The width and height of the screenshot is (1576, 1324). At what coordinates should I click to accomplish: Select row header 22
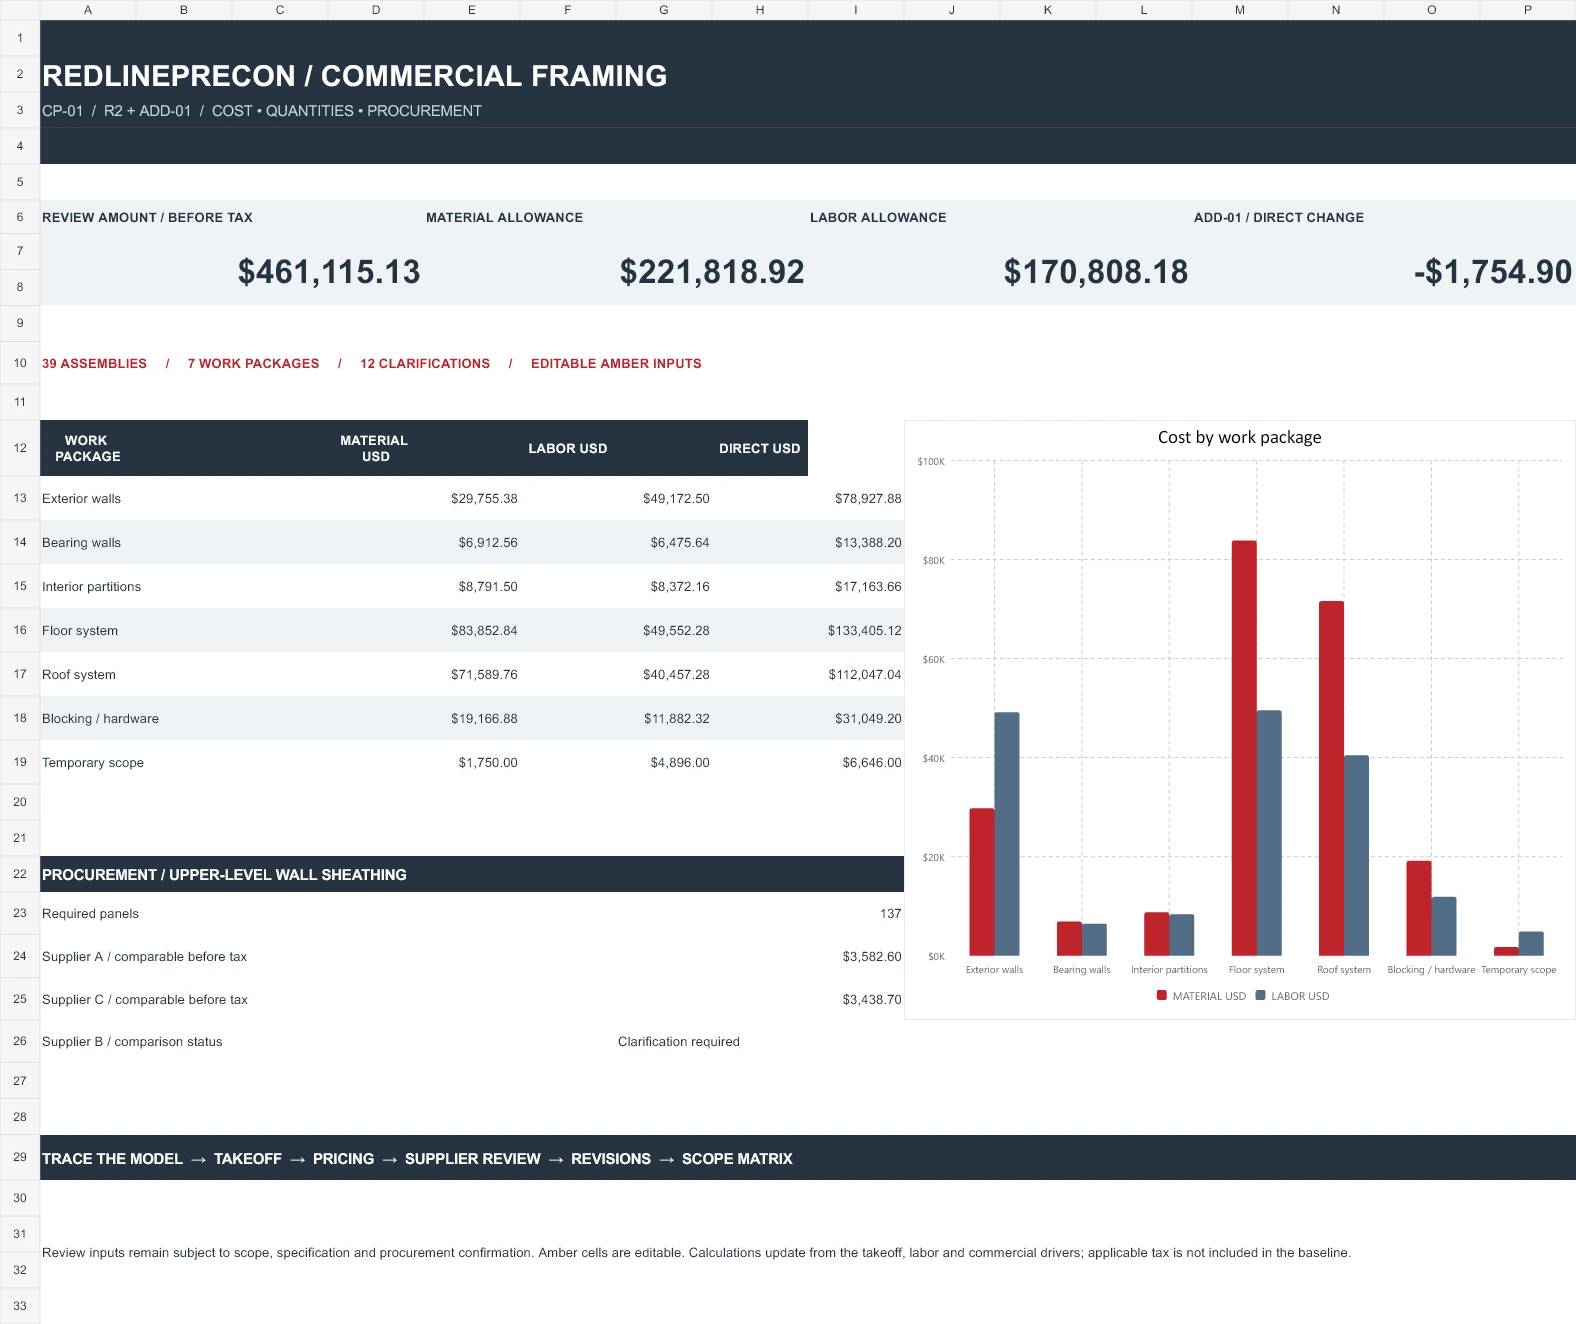pyautogui.click(x=20, y=874)
